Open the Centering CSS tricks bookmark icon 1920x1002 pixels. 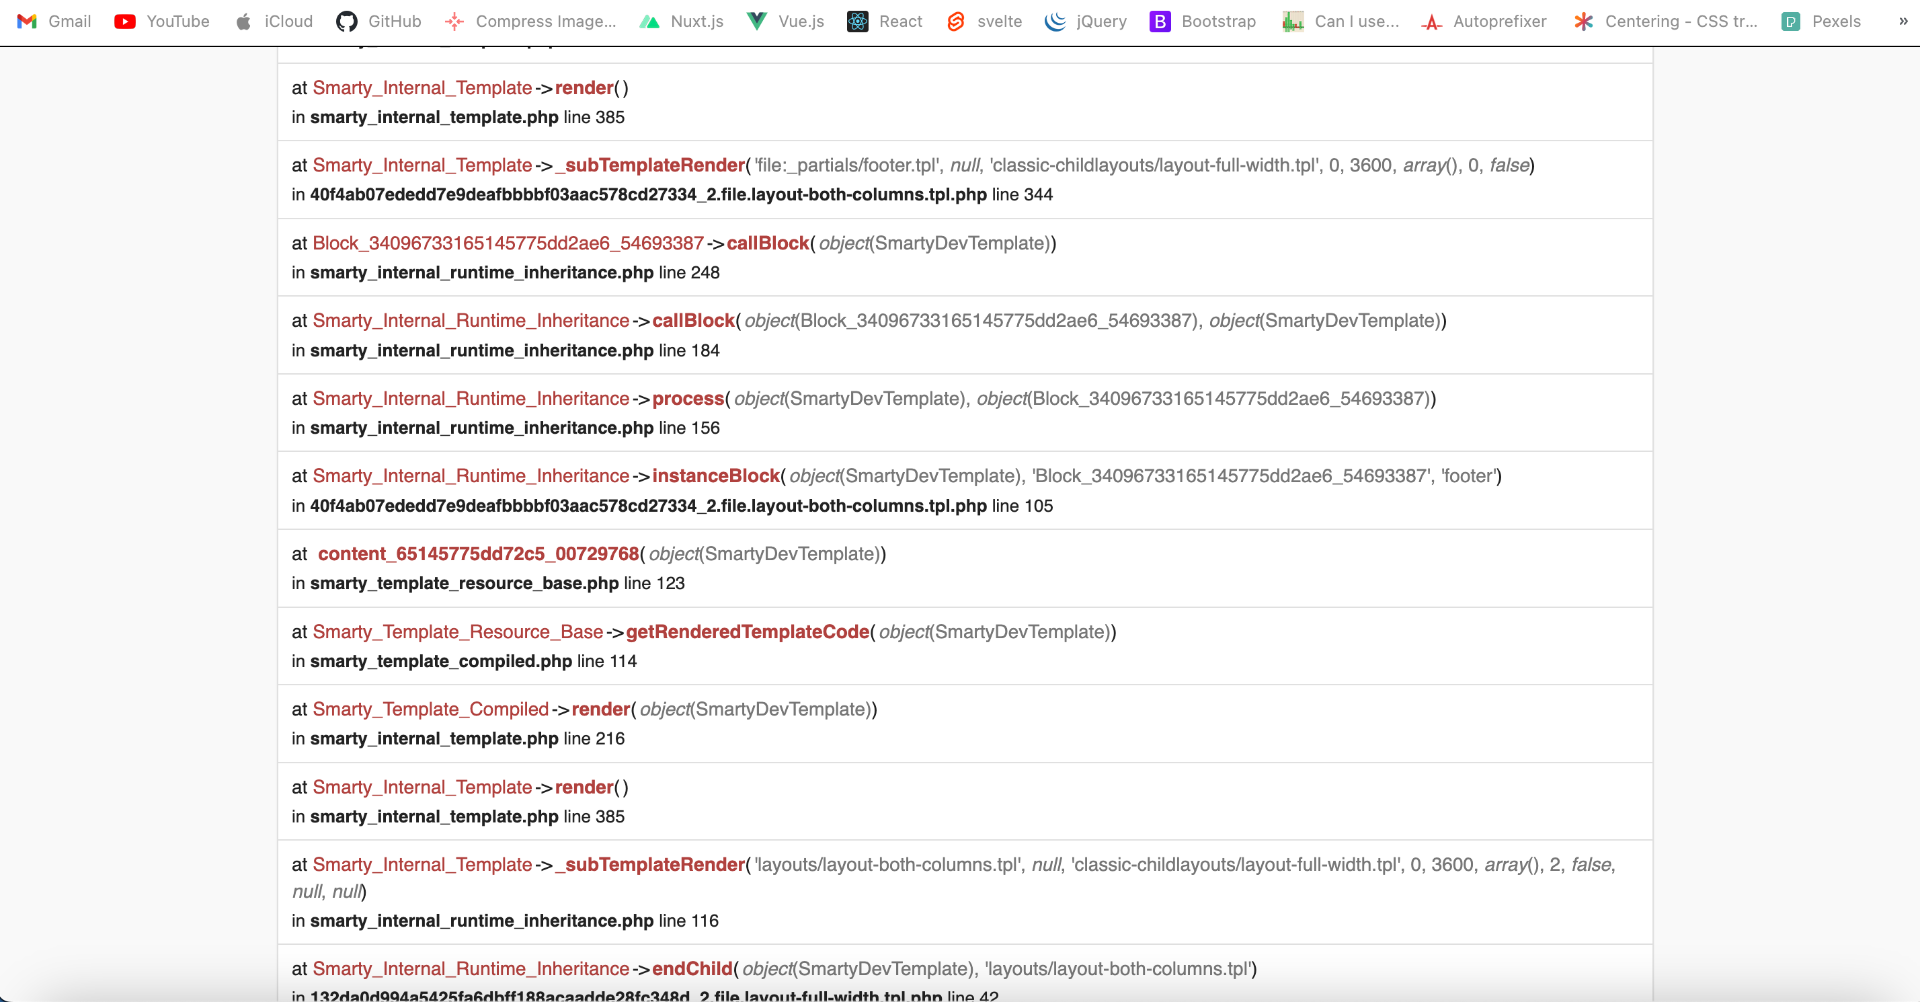(x=1584, y=21)
